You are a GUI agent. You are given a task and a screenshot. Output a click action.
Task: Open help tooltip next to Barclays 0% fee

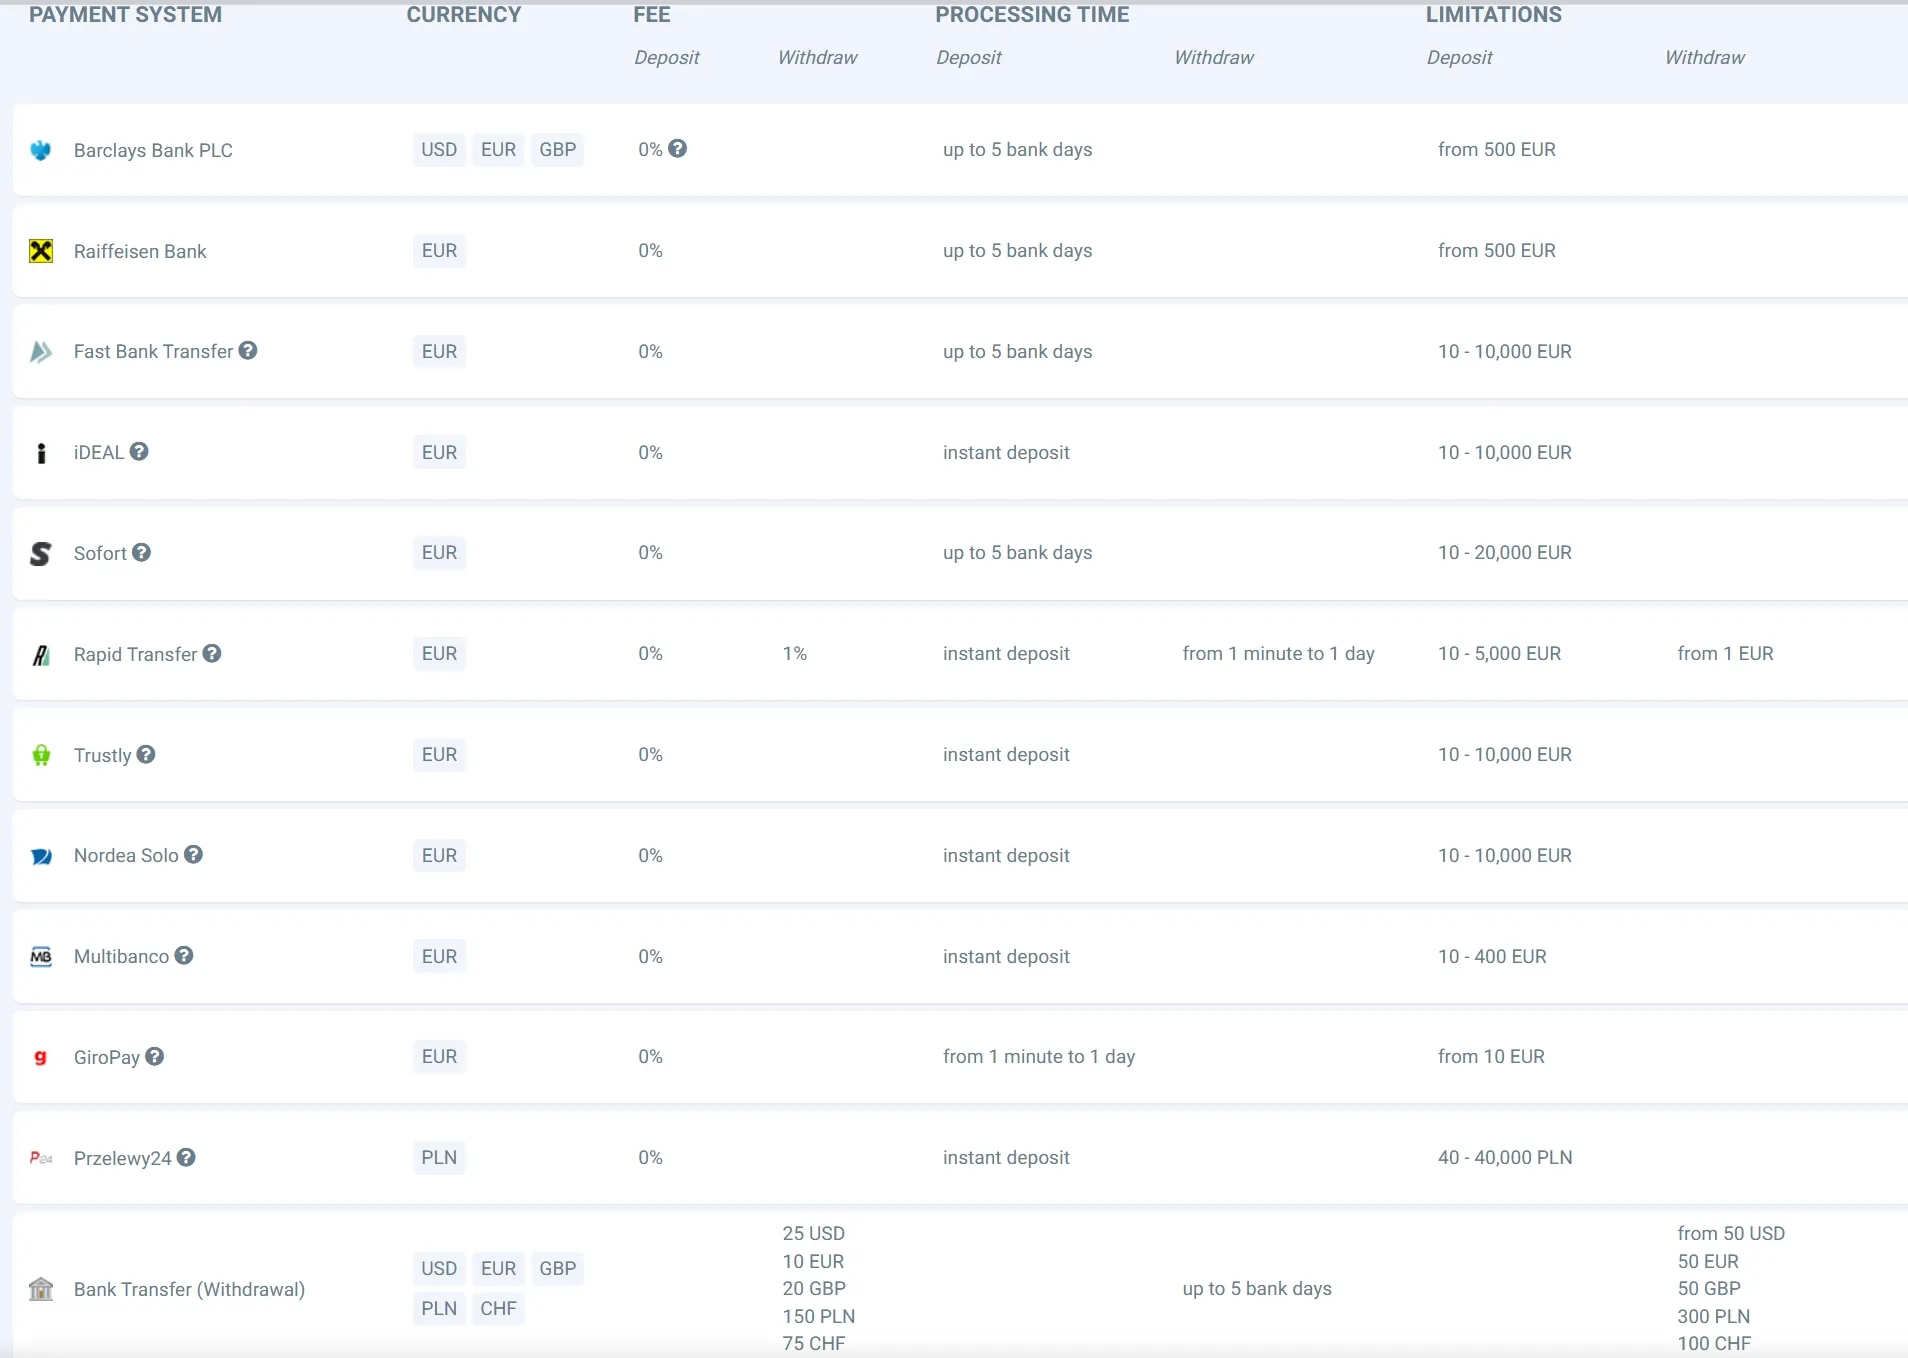click(678, 149)
